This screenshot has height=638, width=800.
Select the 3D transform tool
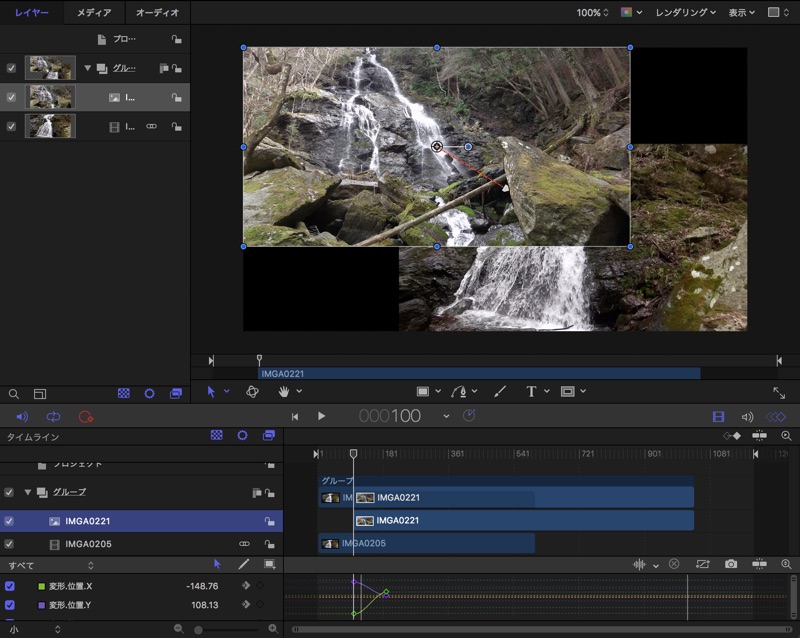tap(253, 392)
